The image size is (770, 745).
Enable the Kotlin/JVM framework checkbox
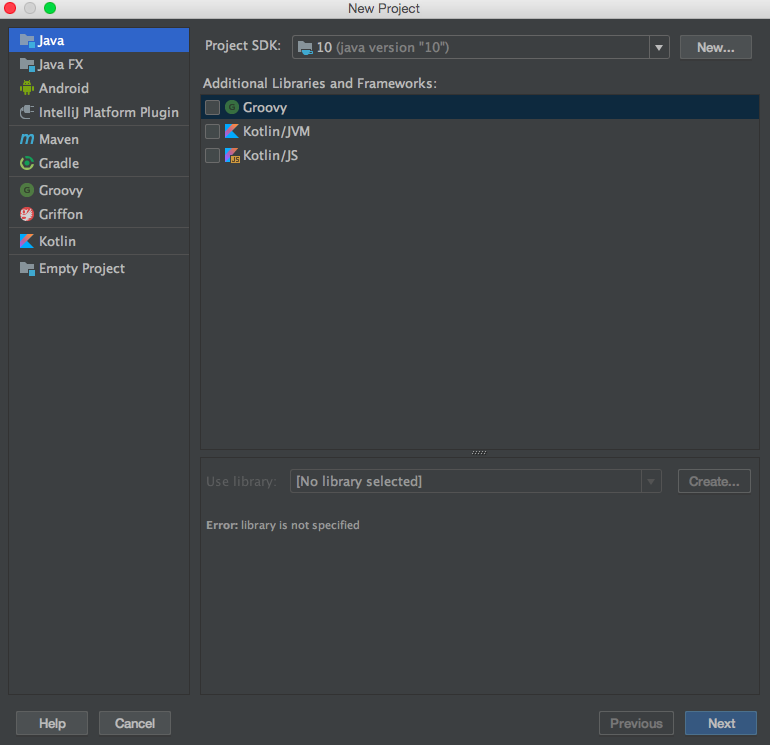pyautogui.click(x=212, y=131)
